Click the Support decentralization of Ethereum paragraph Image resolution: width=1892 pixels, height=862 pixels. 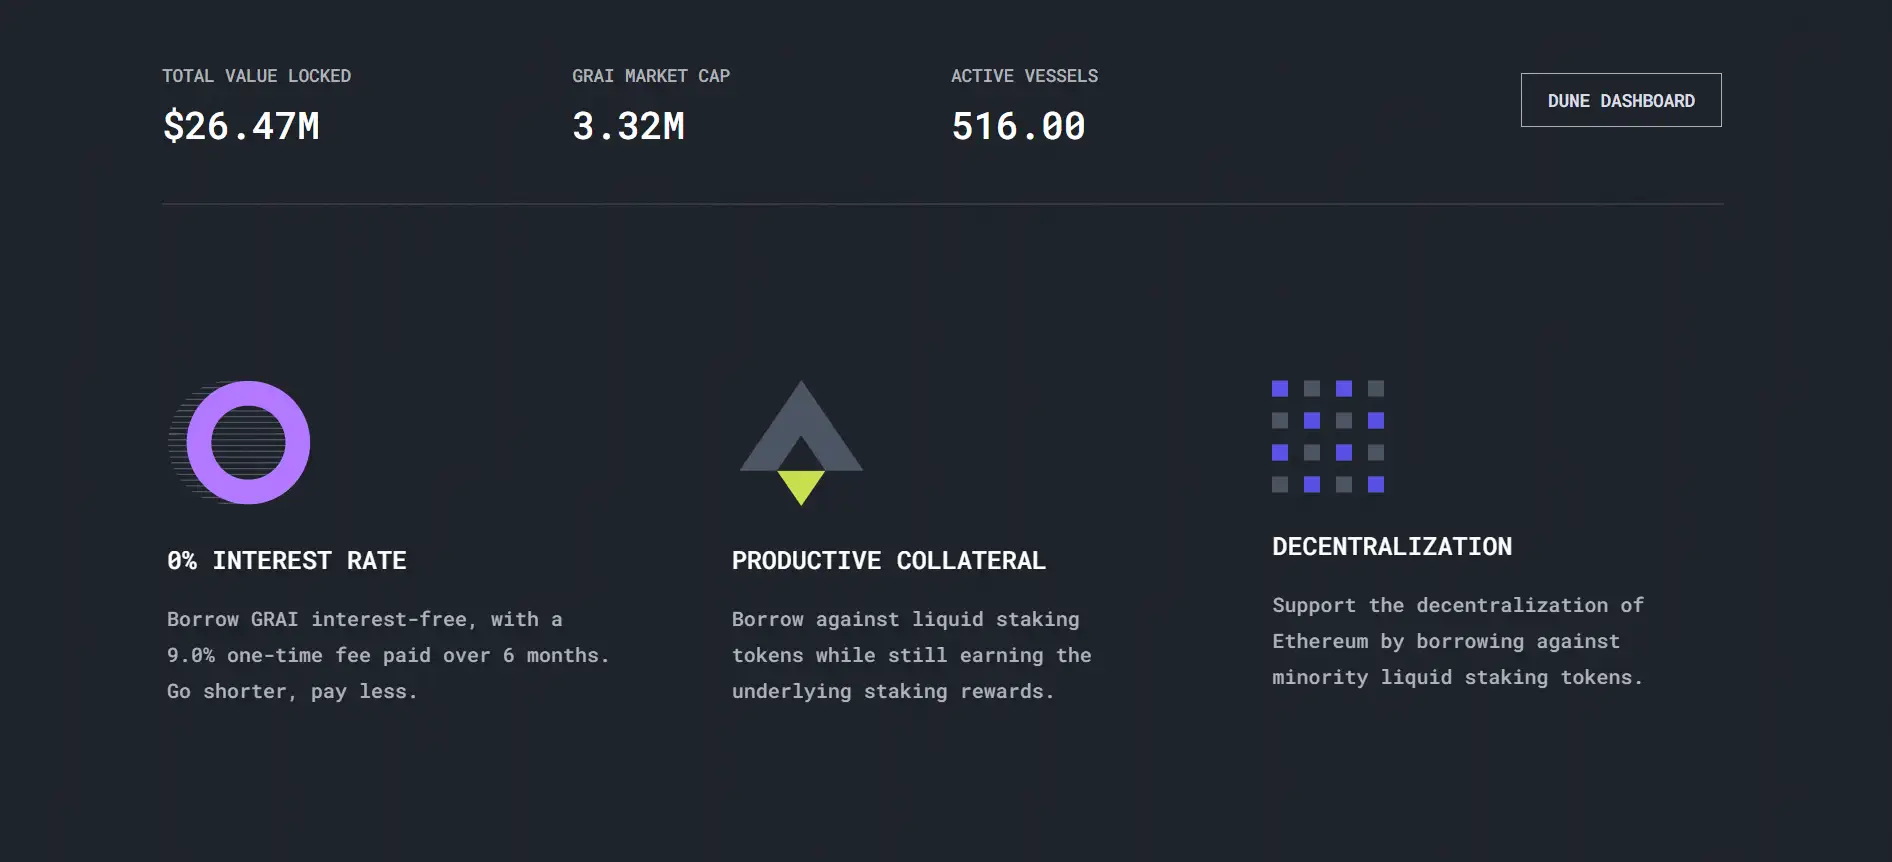pos(1457,641)
